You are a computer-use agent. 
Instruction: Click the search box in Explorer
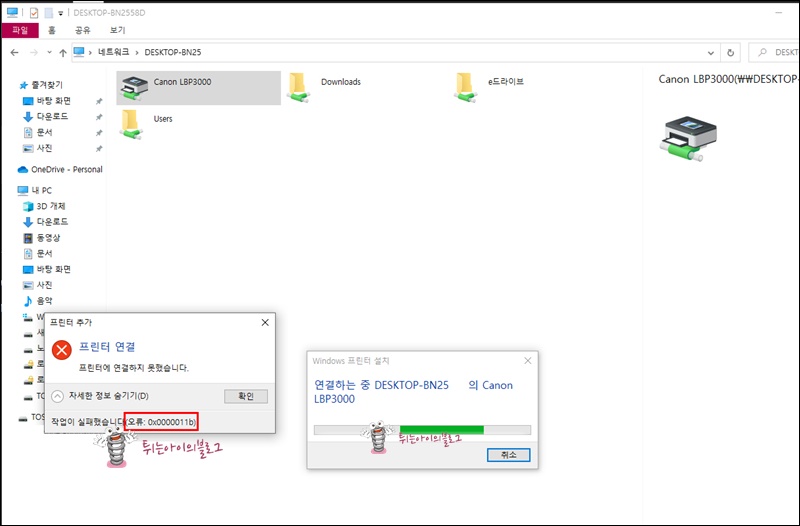(774, 53)
